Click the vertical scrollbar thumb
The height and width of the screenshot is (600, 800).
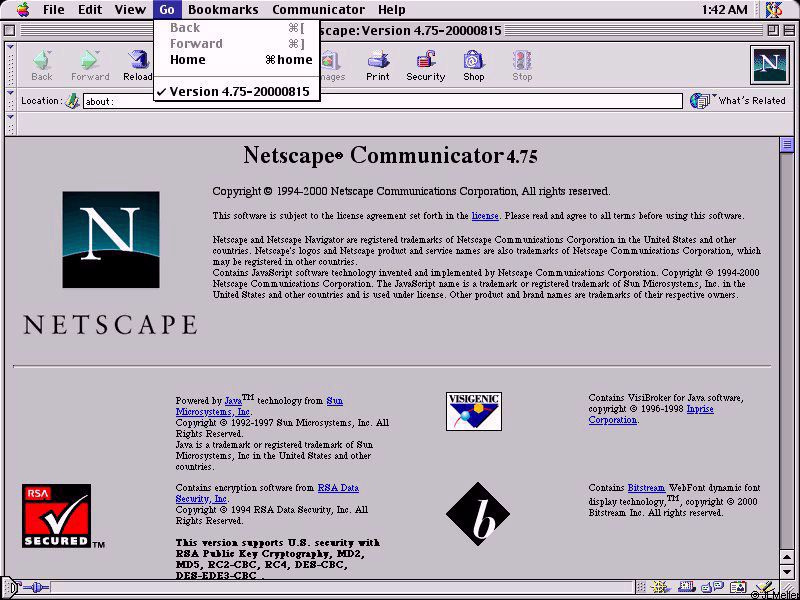[786, 144]
